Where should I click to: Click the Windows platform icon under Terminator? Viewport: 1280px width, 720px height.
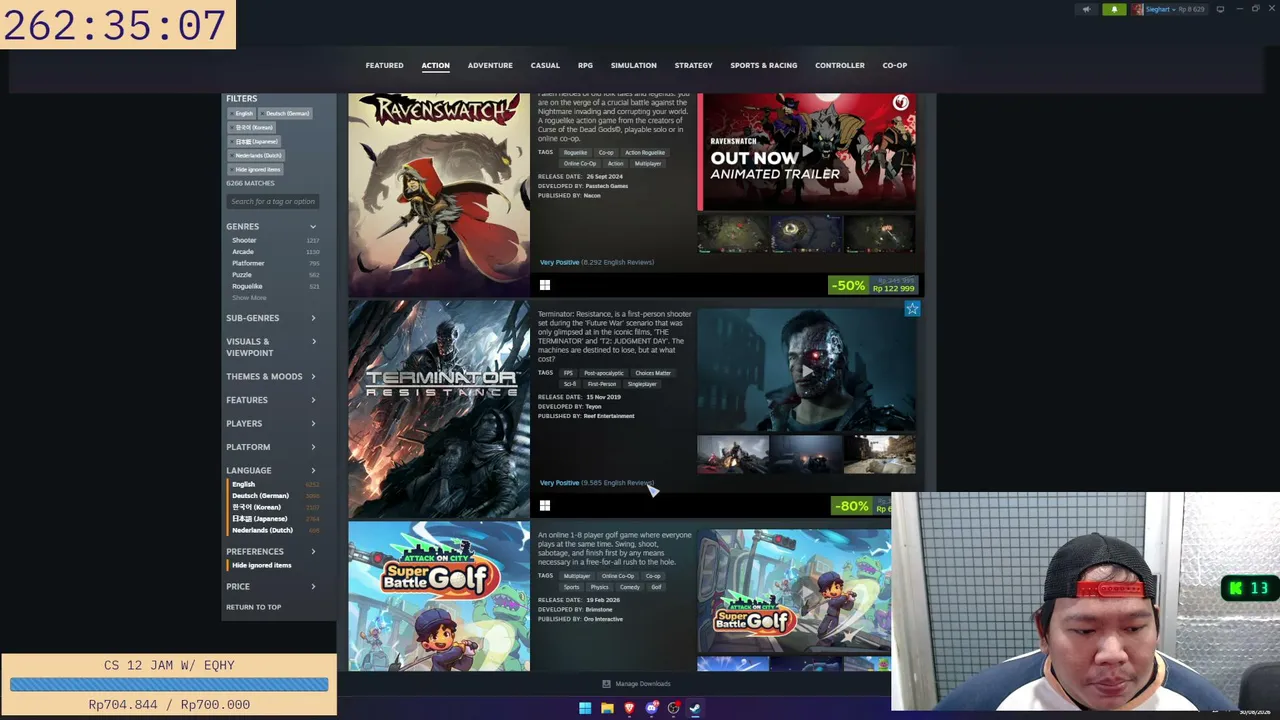click(545, 506)
